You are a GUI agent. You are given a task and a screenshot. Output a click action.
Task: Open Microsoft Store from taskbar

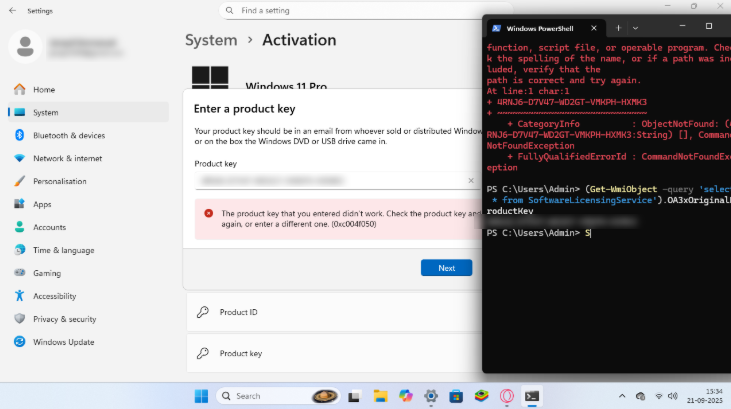[x=456, y=396]
